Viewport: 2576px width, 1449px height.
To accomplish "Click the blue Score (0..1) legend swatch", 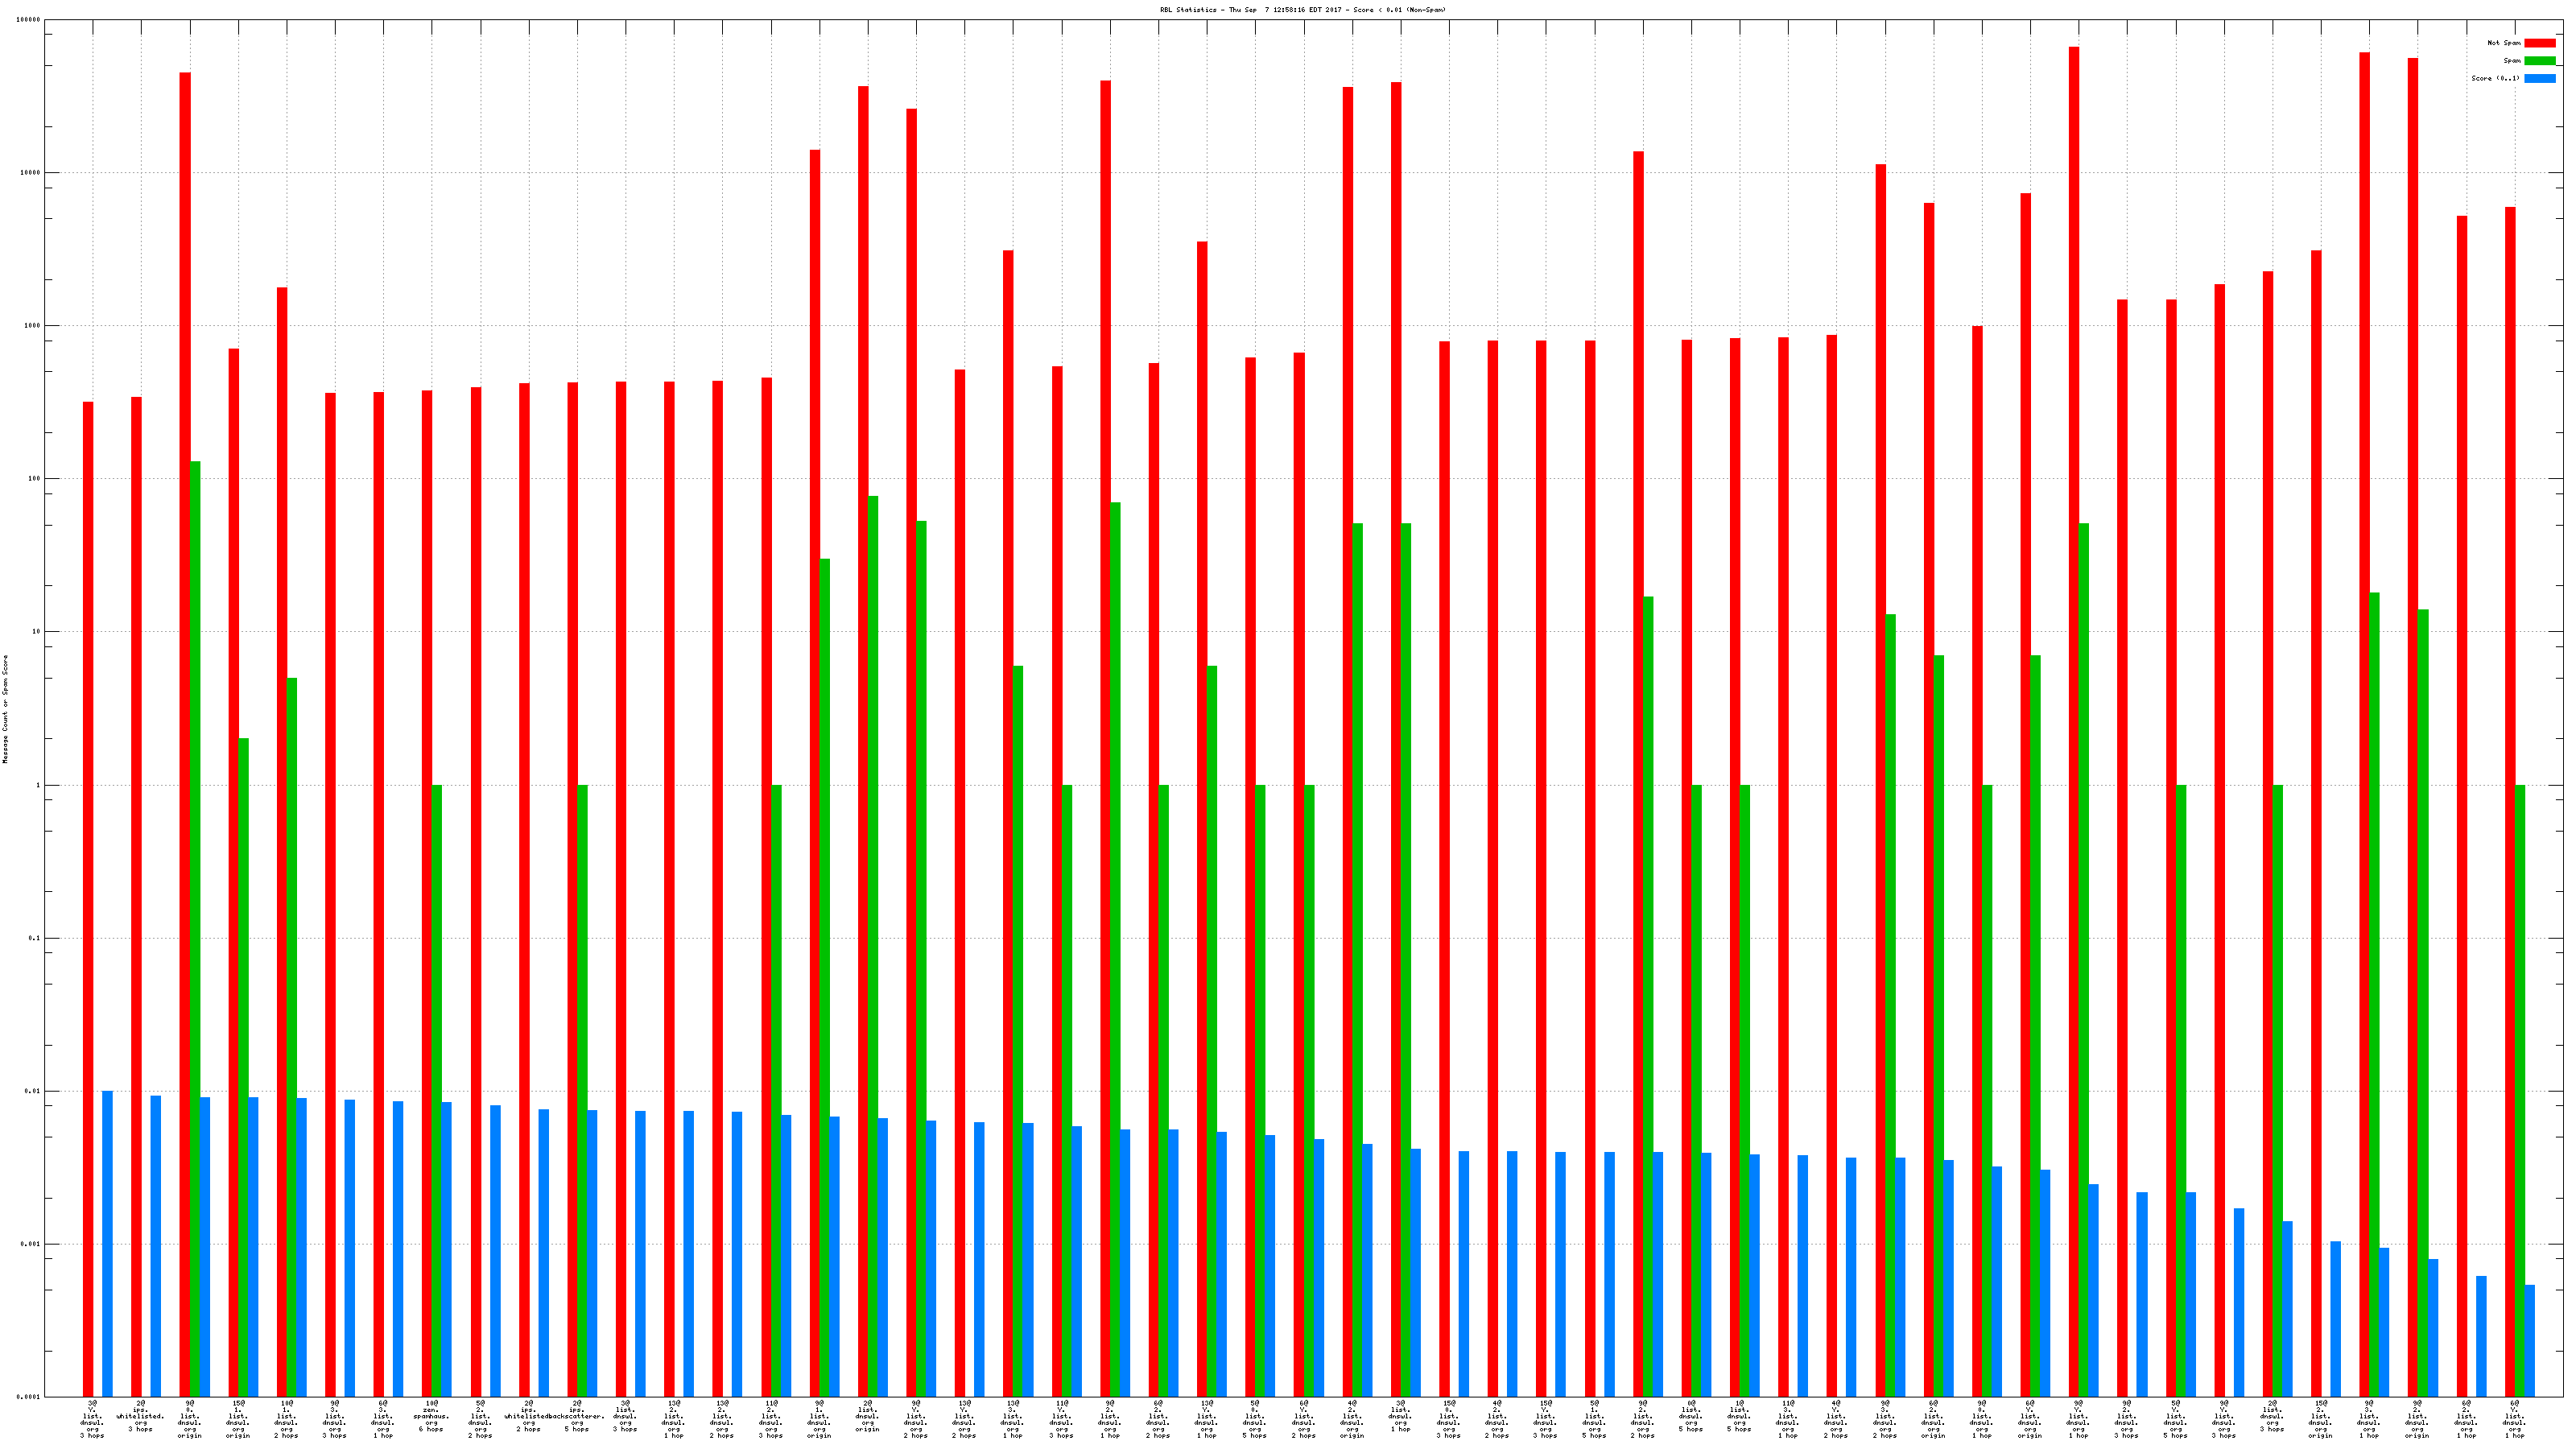I will coord(2539,78).
